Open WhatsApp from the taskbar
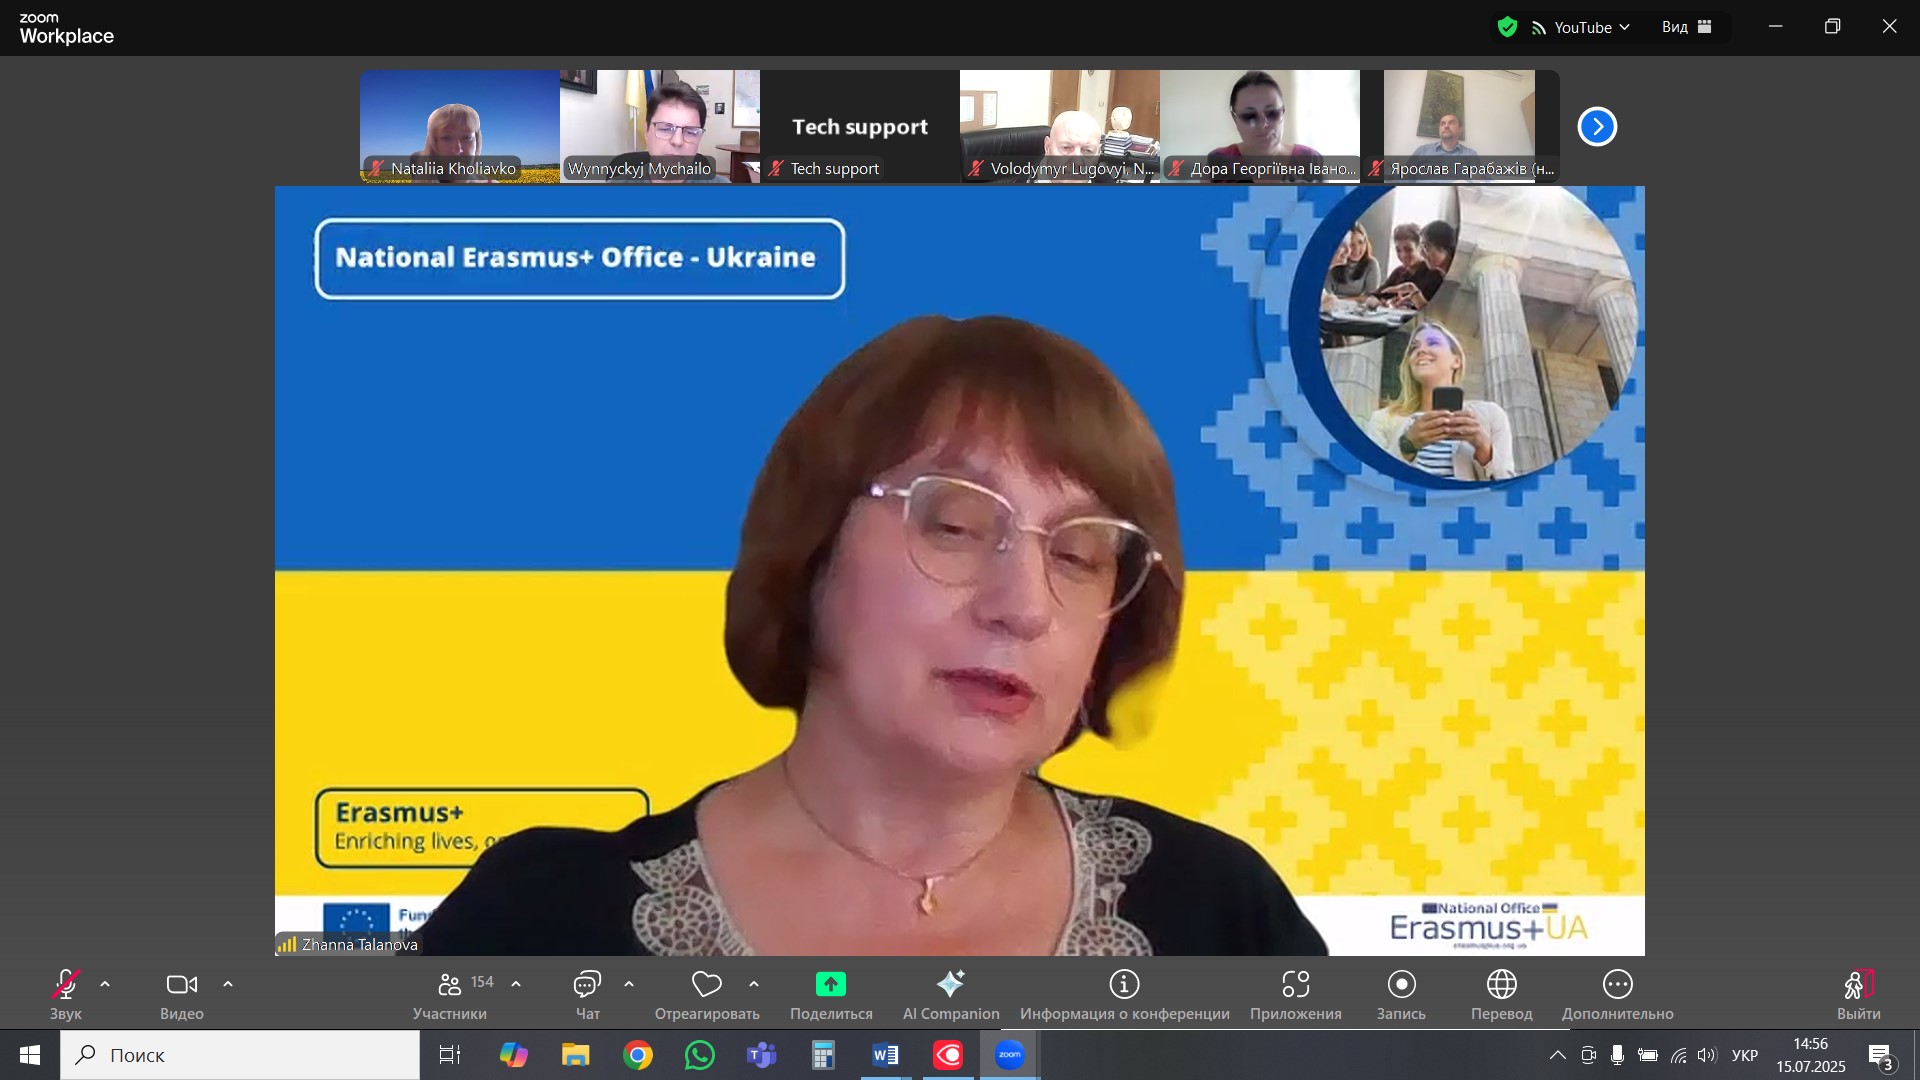This screenshot has height=1080, width=1920. [x=700, y=1055]
